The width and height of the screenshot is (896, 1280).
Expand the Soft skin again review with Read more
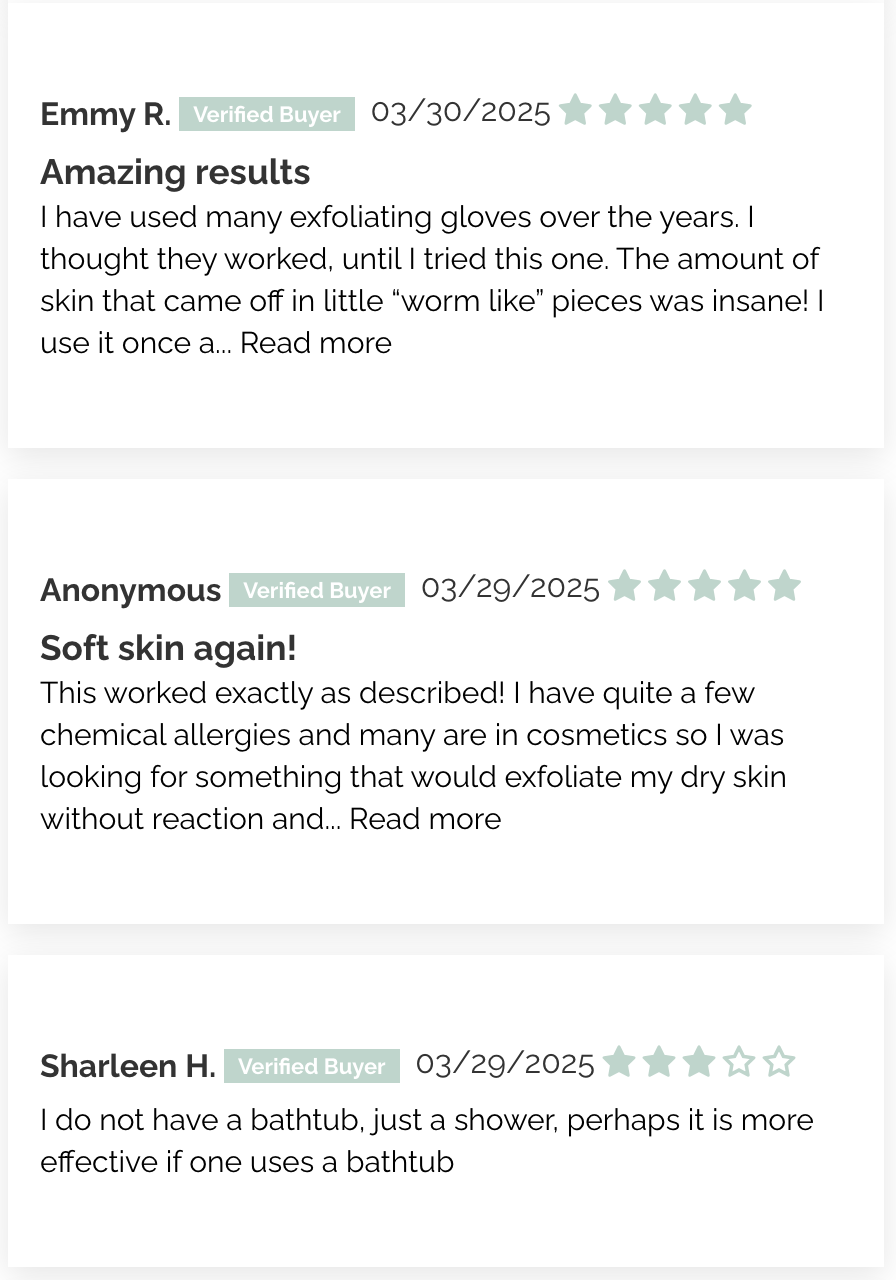click(x=425, y=819)
